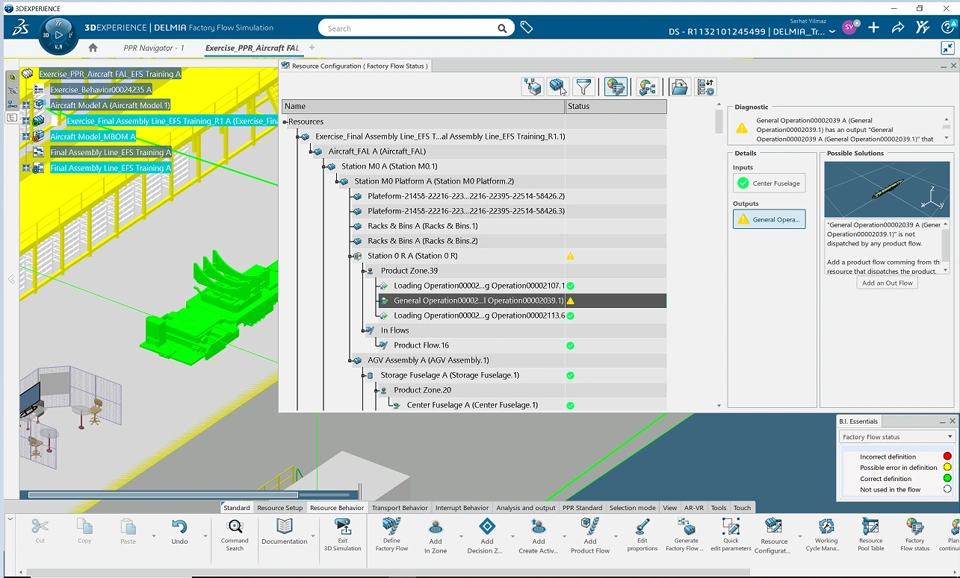The height and width of the screenshot is (578, 960).
Task: Click Edit proportions tool
Action: click(x=642, y=535)
